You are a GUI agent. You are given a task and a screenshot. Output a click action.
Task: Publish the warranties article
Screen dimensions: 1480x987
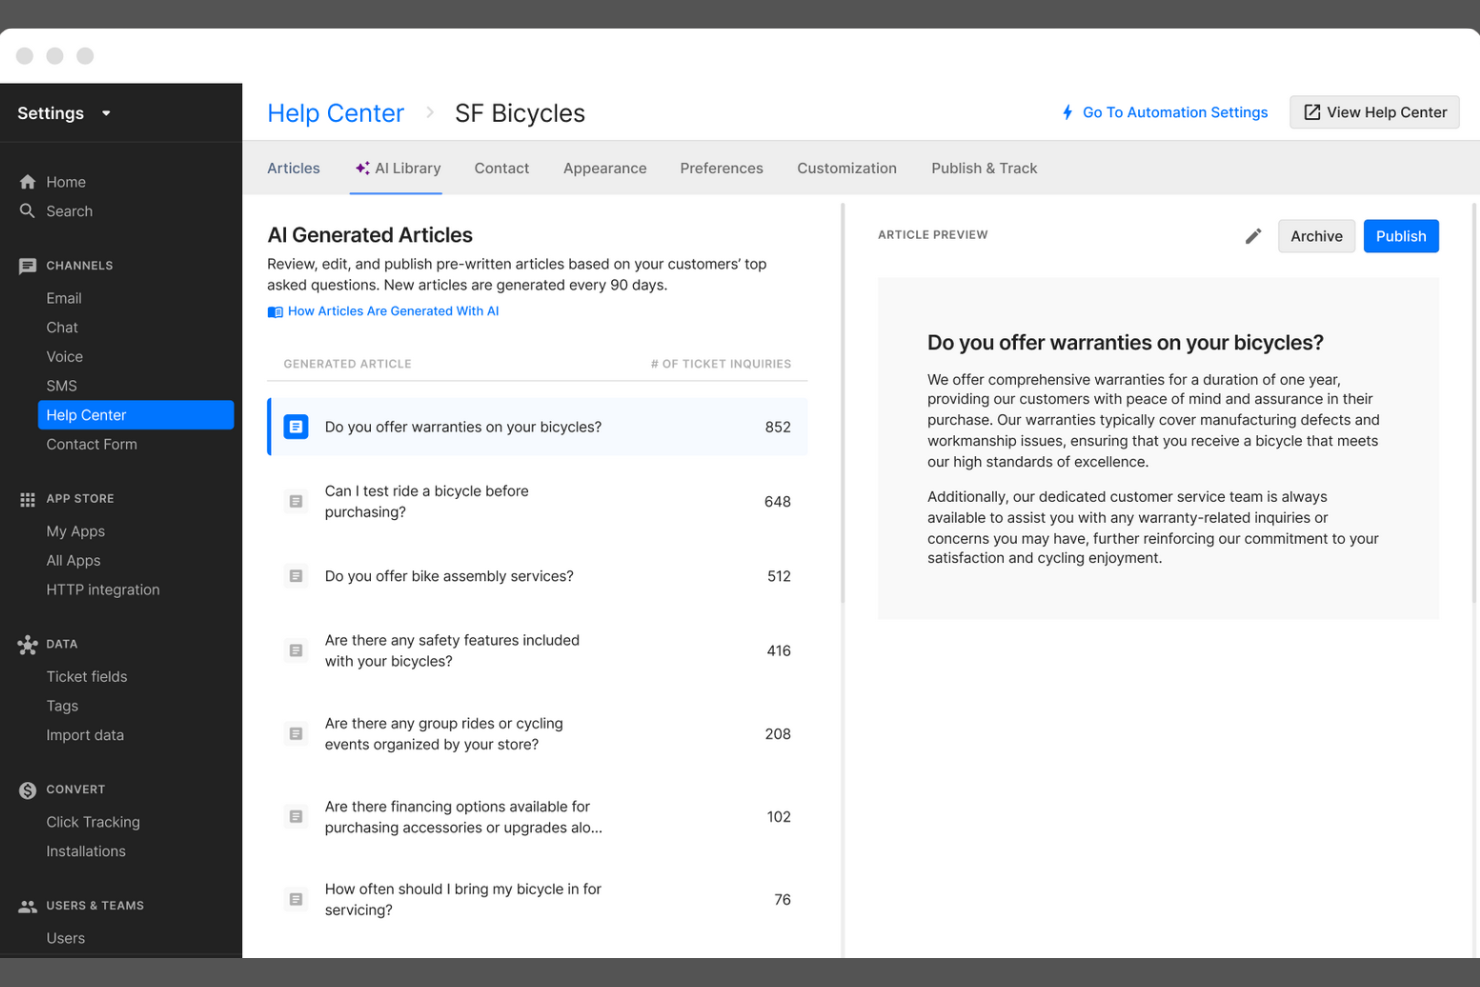[1400, 236]
